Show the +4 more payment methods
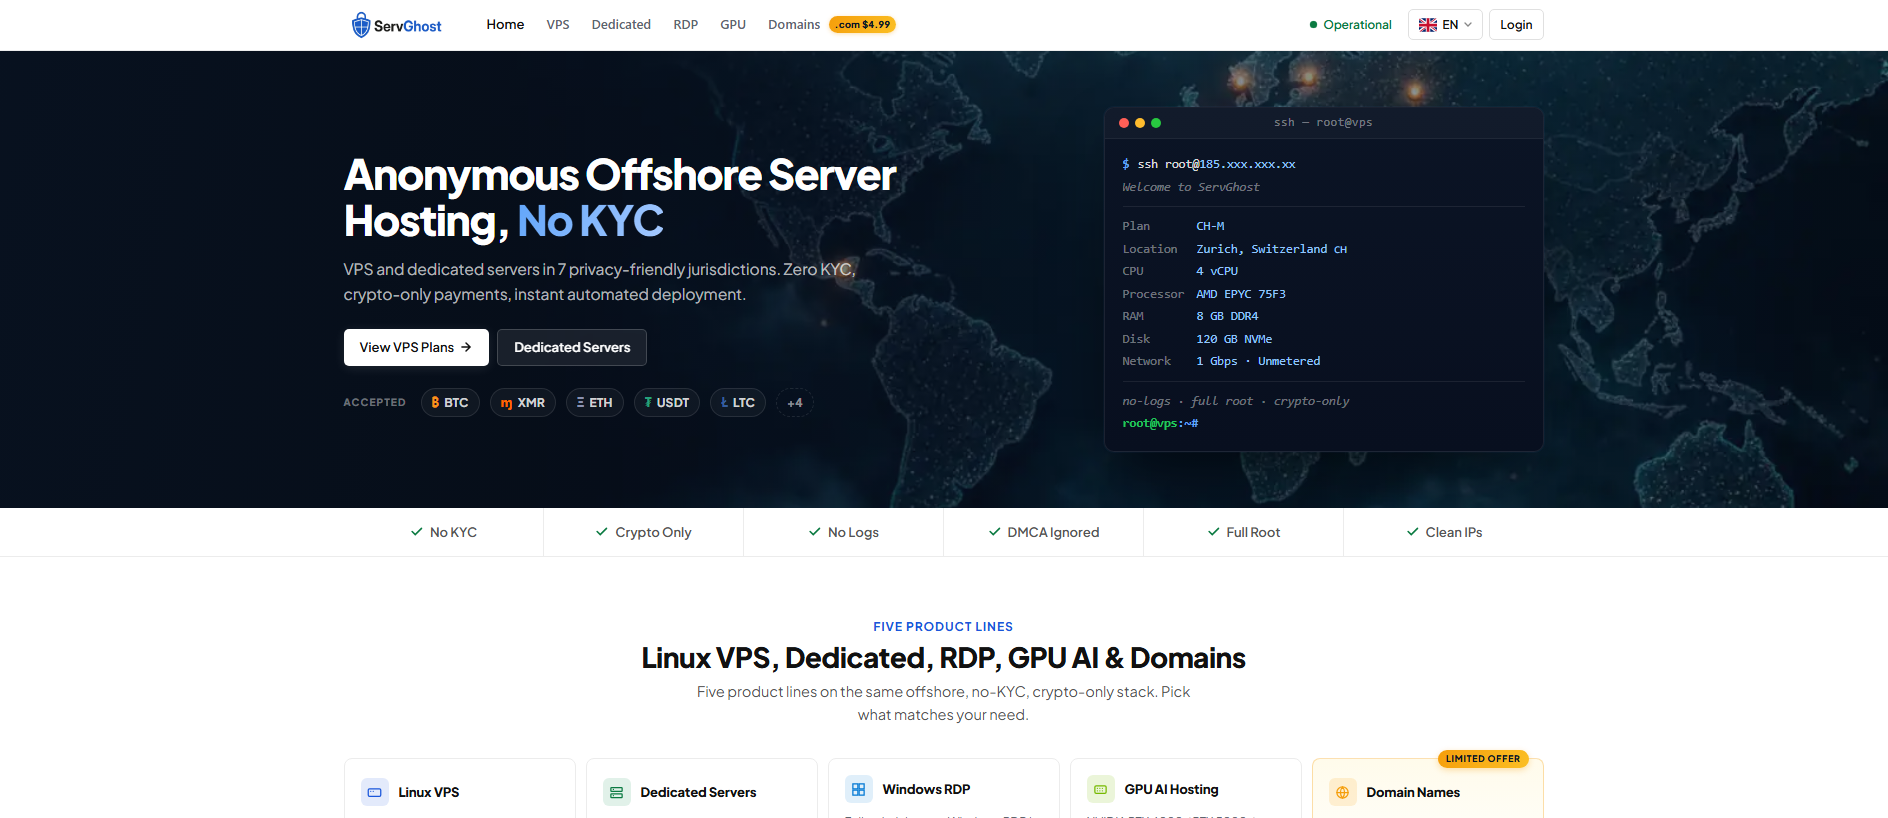 pyautogui.click(x=795, y=403)
